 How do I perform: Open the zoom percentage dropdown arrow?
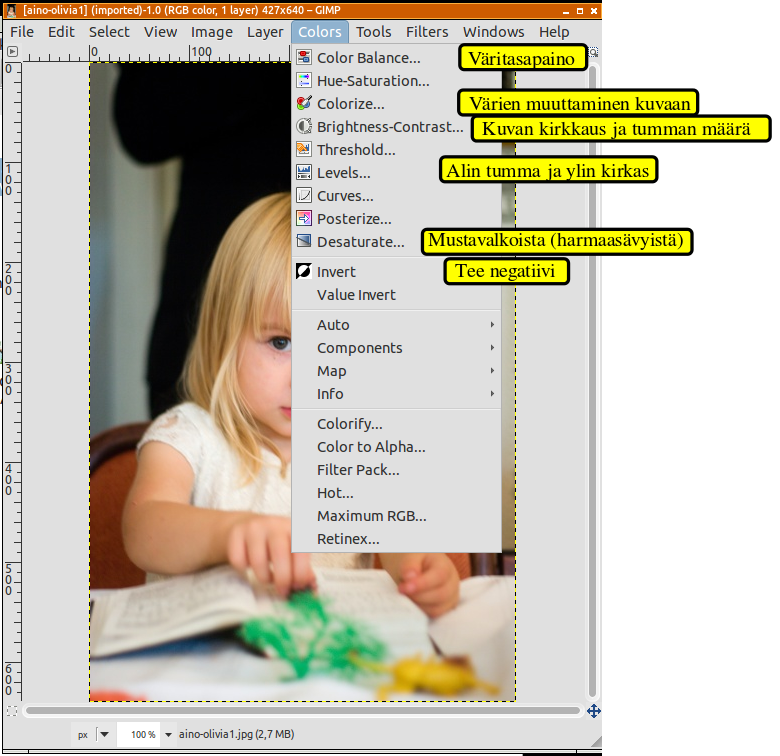click(169, 735)
